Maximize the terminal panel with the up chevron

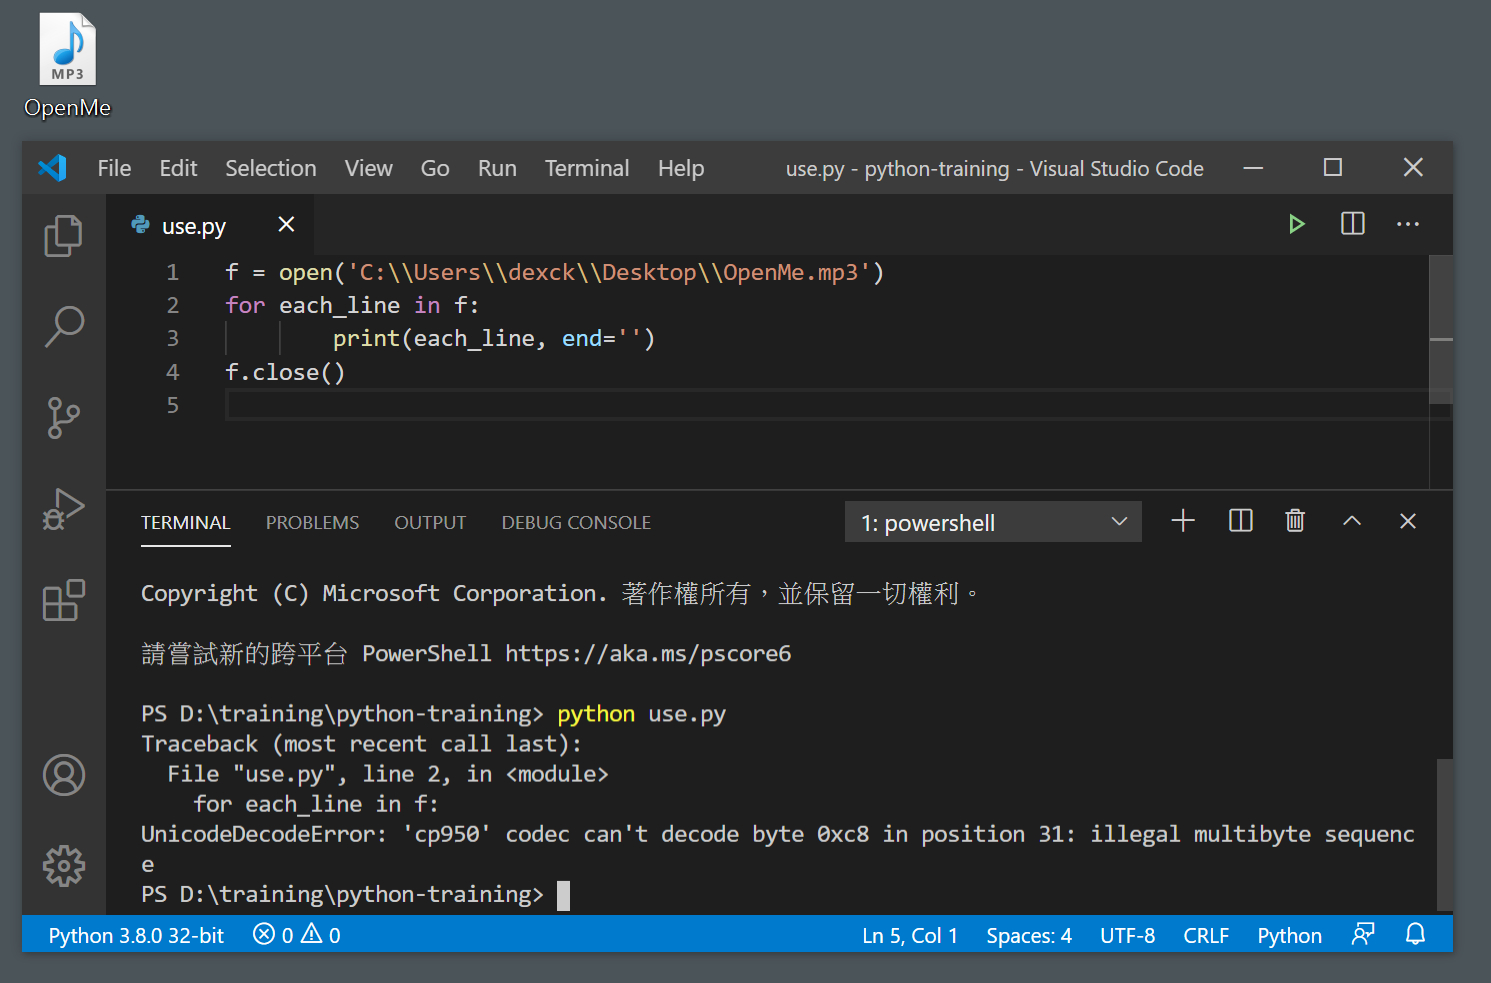[1352, 521]
